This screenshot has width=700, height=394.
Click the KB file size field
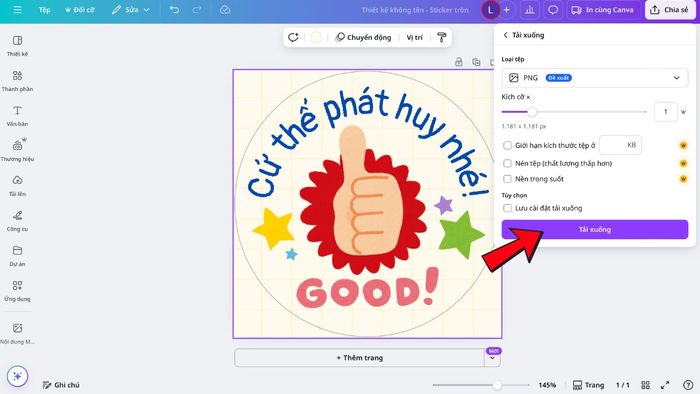621,145
